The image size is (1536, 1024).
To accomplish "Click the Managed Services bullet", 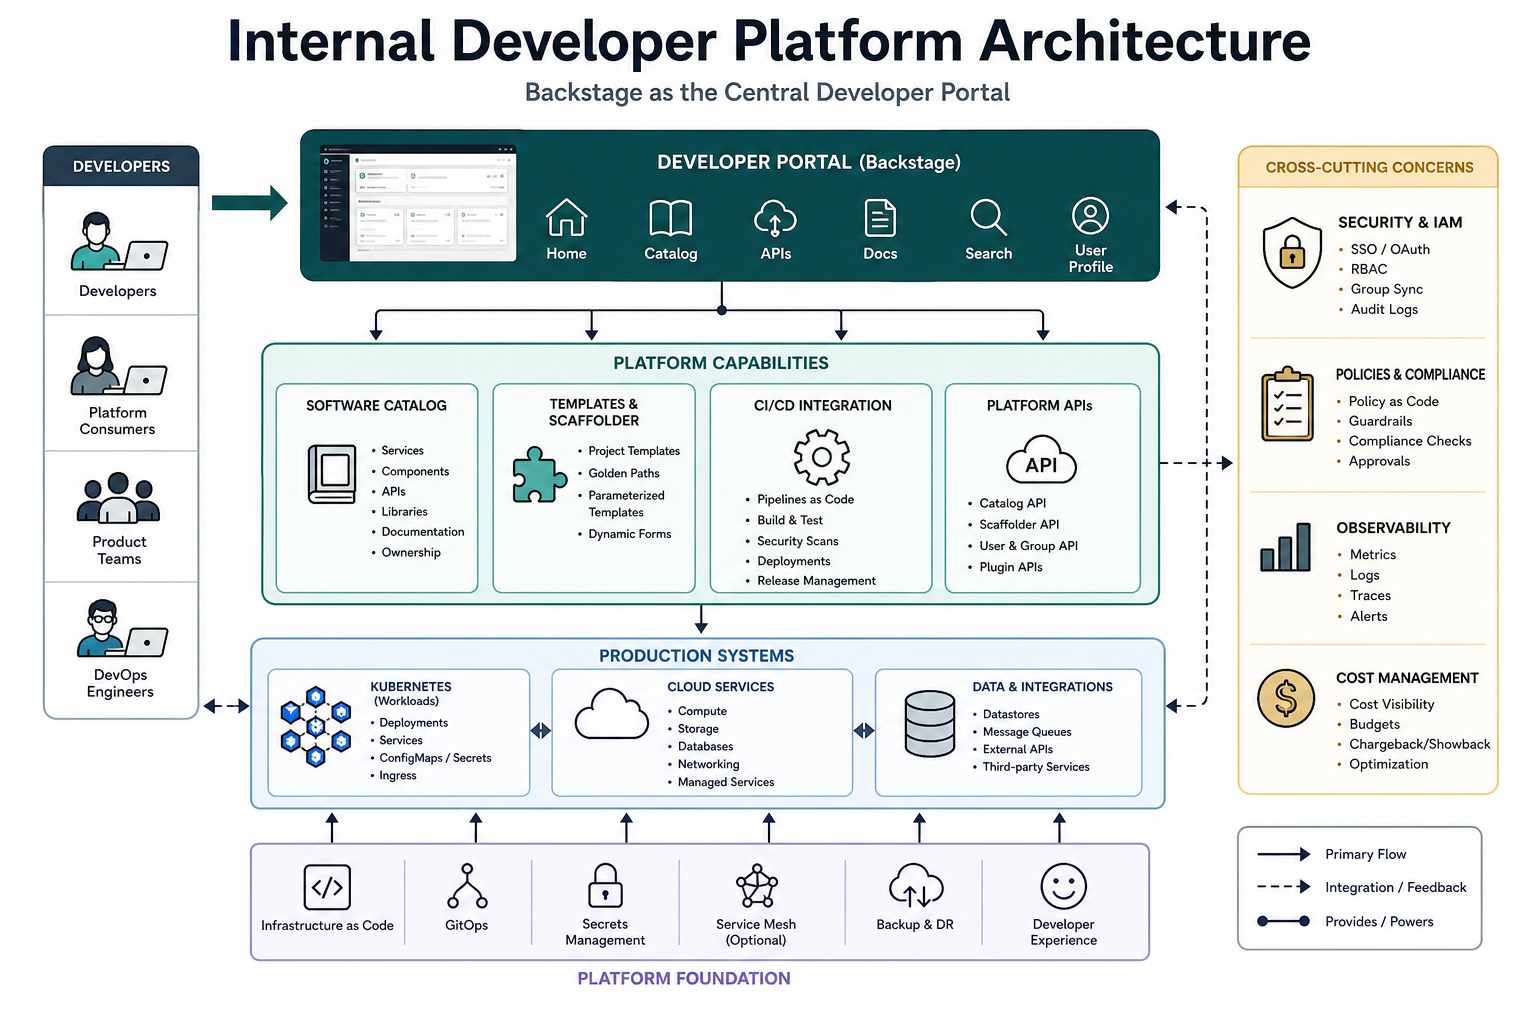I will click(x=721, y=782).
